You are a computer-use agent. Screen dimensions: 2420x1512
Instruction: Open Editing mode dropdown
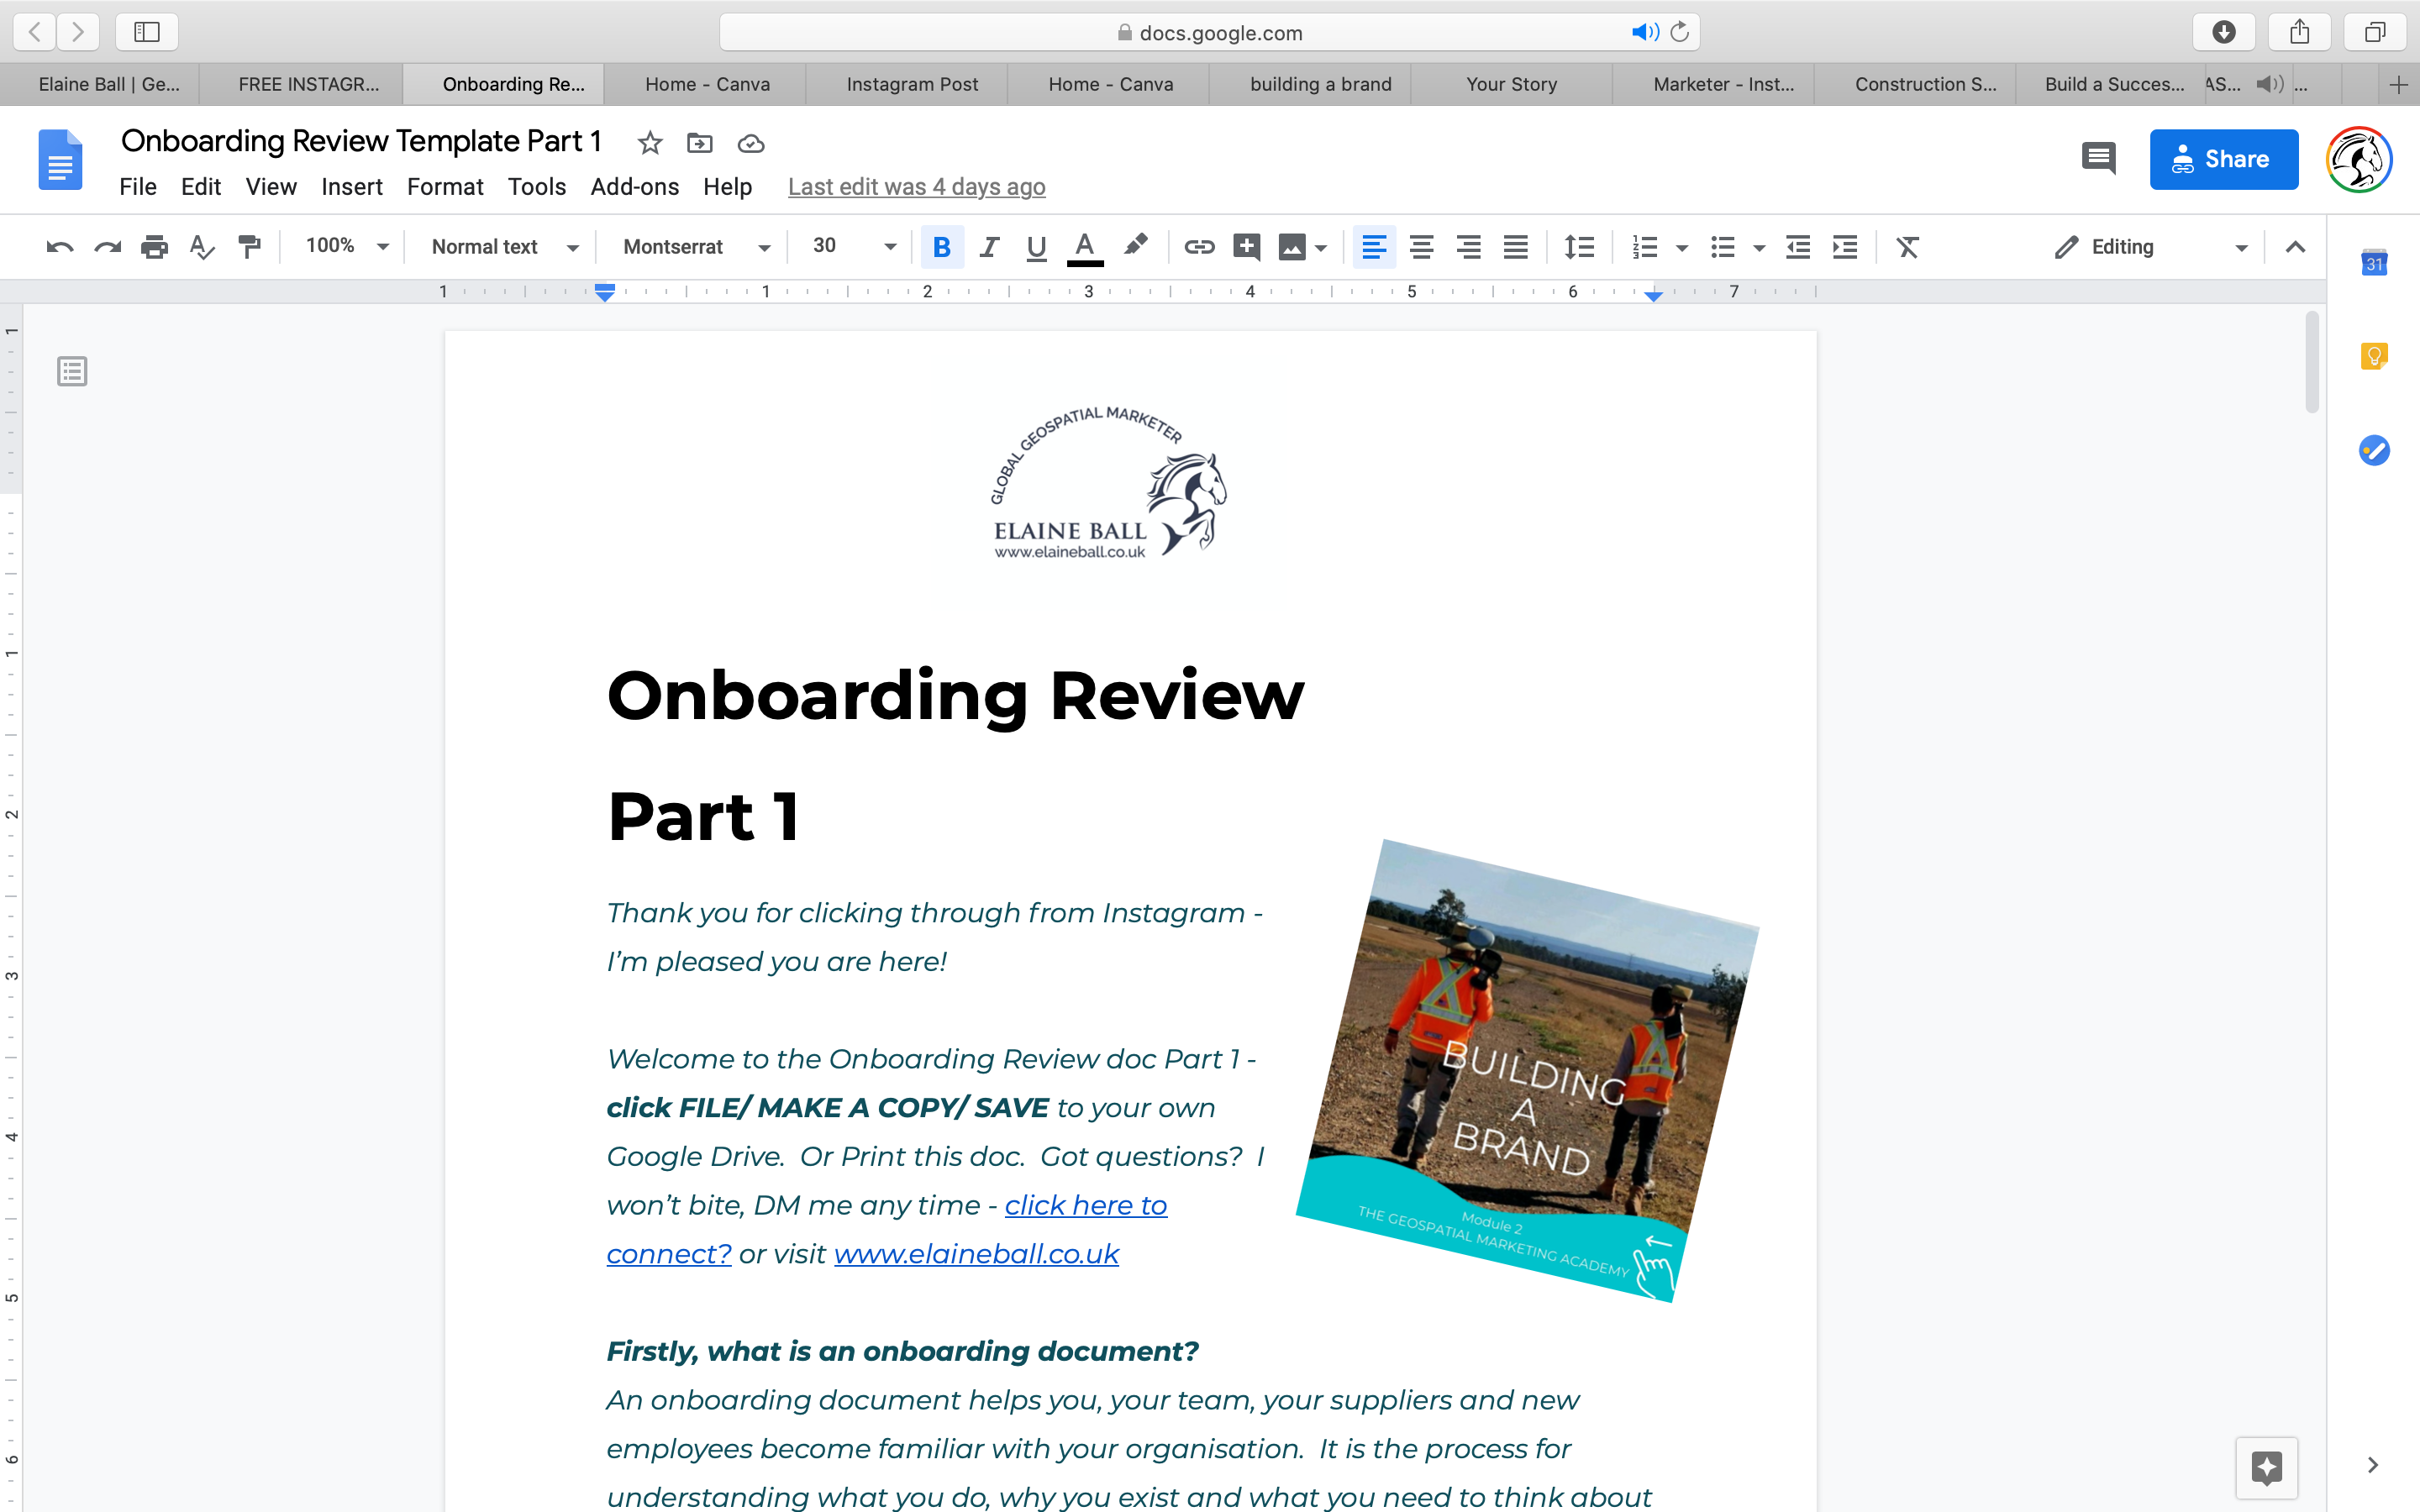pyautogui.click(x=2150, y=247)
